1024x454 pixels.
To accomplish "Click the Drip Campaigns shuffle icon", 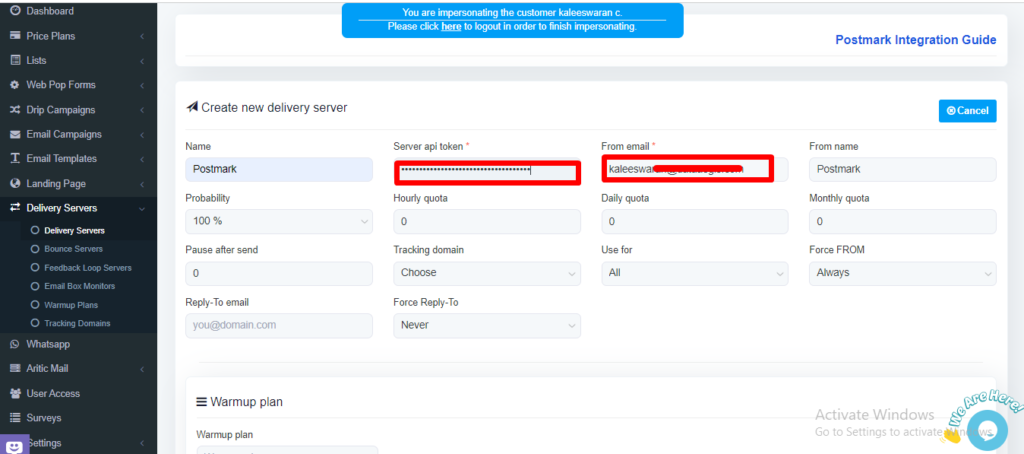I will pos(15,110).
